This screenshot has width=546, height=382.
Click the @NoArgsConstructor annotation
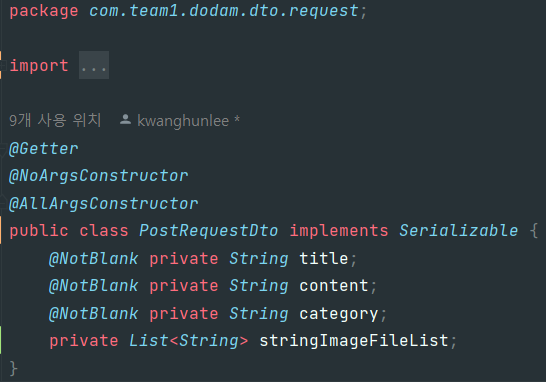click(99, 176)
